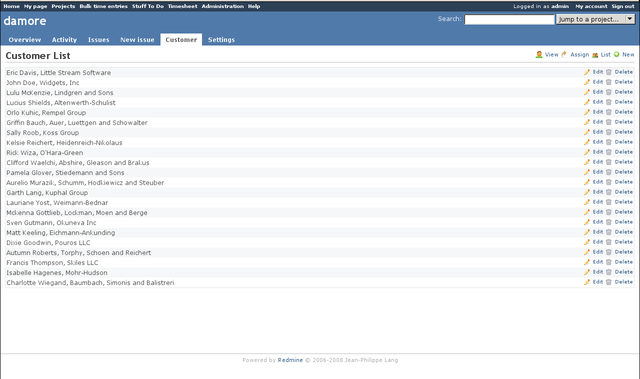
Task: Open Stuff To Do menu link
Action: (148, 6)
